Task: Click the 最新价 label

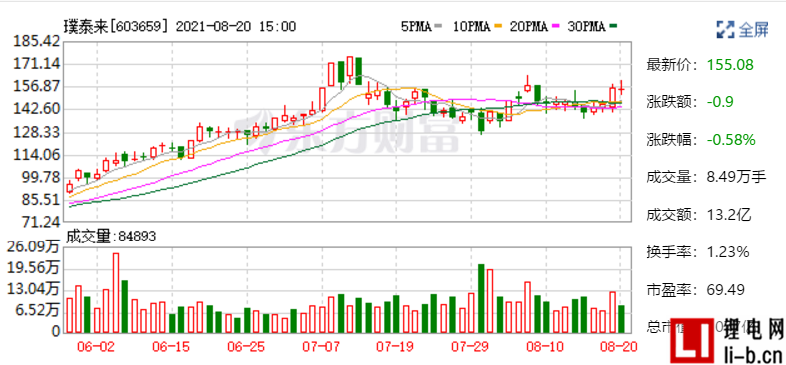Action: pos(673,65)
